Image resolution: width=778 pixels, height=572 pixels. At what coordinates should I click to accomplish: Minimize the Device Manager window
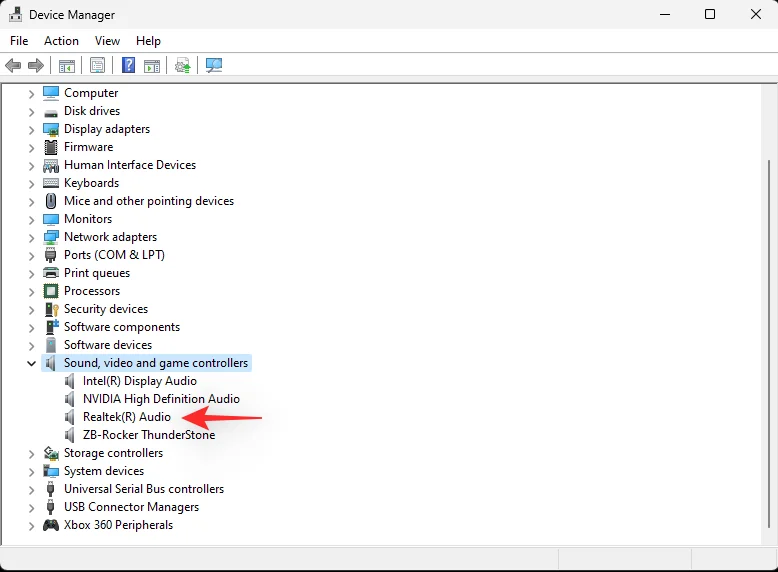pos(665,14)
